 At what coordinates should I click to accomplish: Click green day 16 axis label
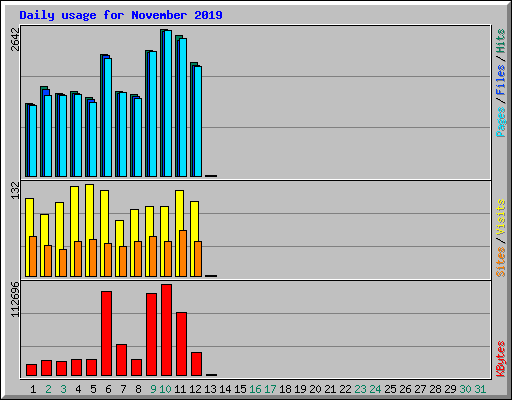[x=255, y=389]
